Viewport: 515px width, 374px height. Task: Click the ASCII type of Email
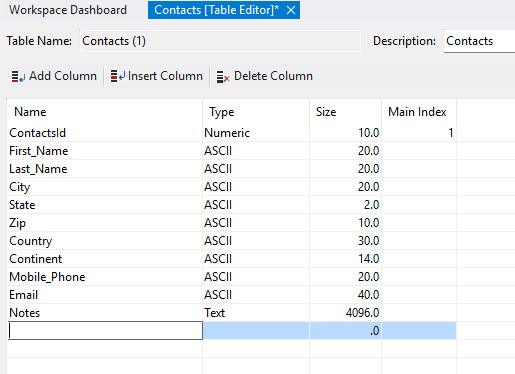click(x=256, y=295)
